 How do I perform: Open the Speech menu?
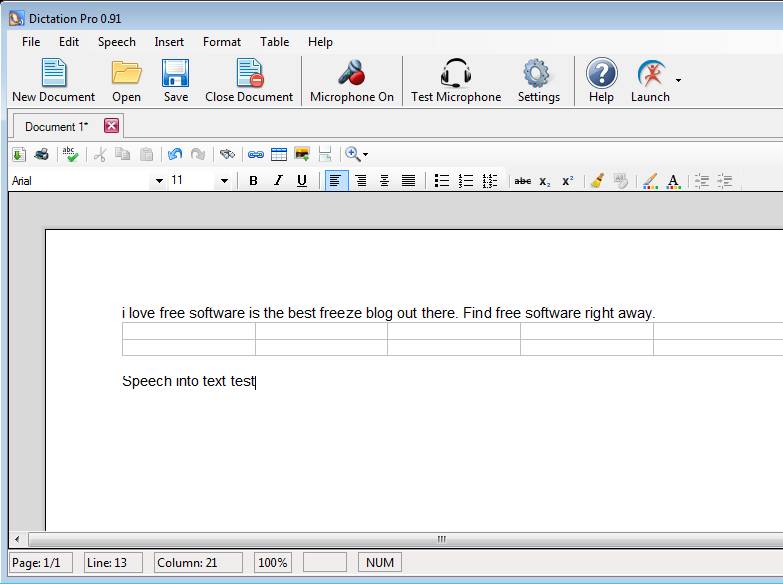click(117, 42)
